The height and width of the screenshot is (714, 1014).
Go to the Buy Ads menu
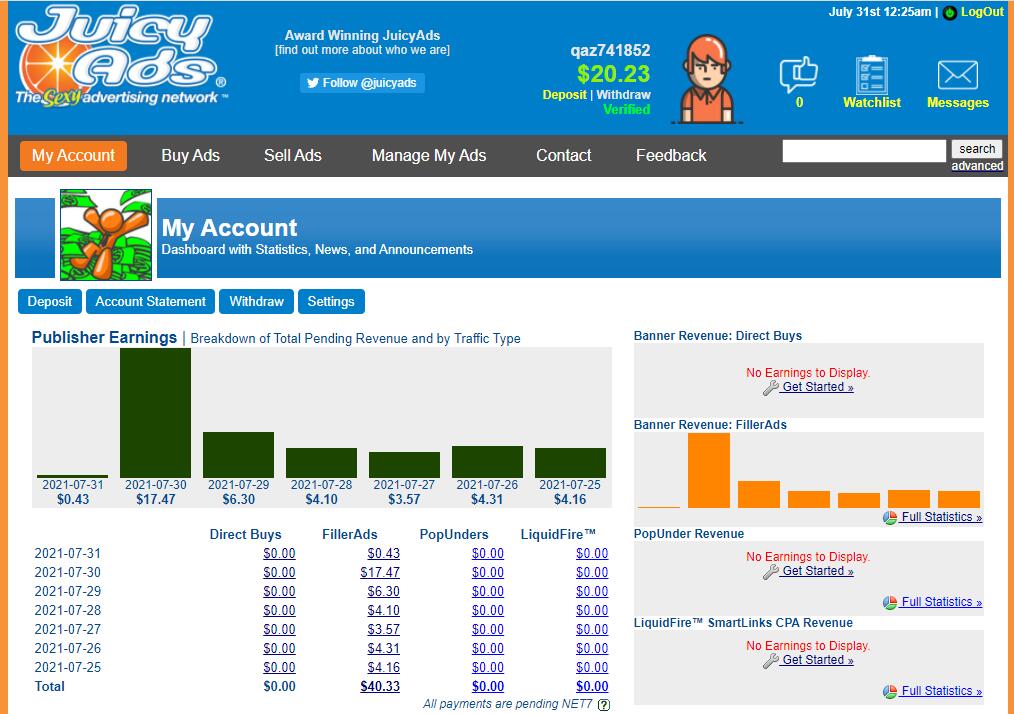190,156
